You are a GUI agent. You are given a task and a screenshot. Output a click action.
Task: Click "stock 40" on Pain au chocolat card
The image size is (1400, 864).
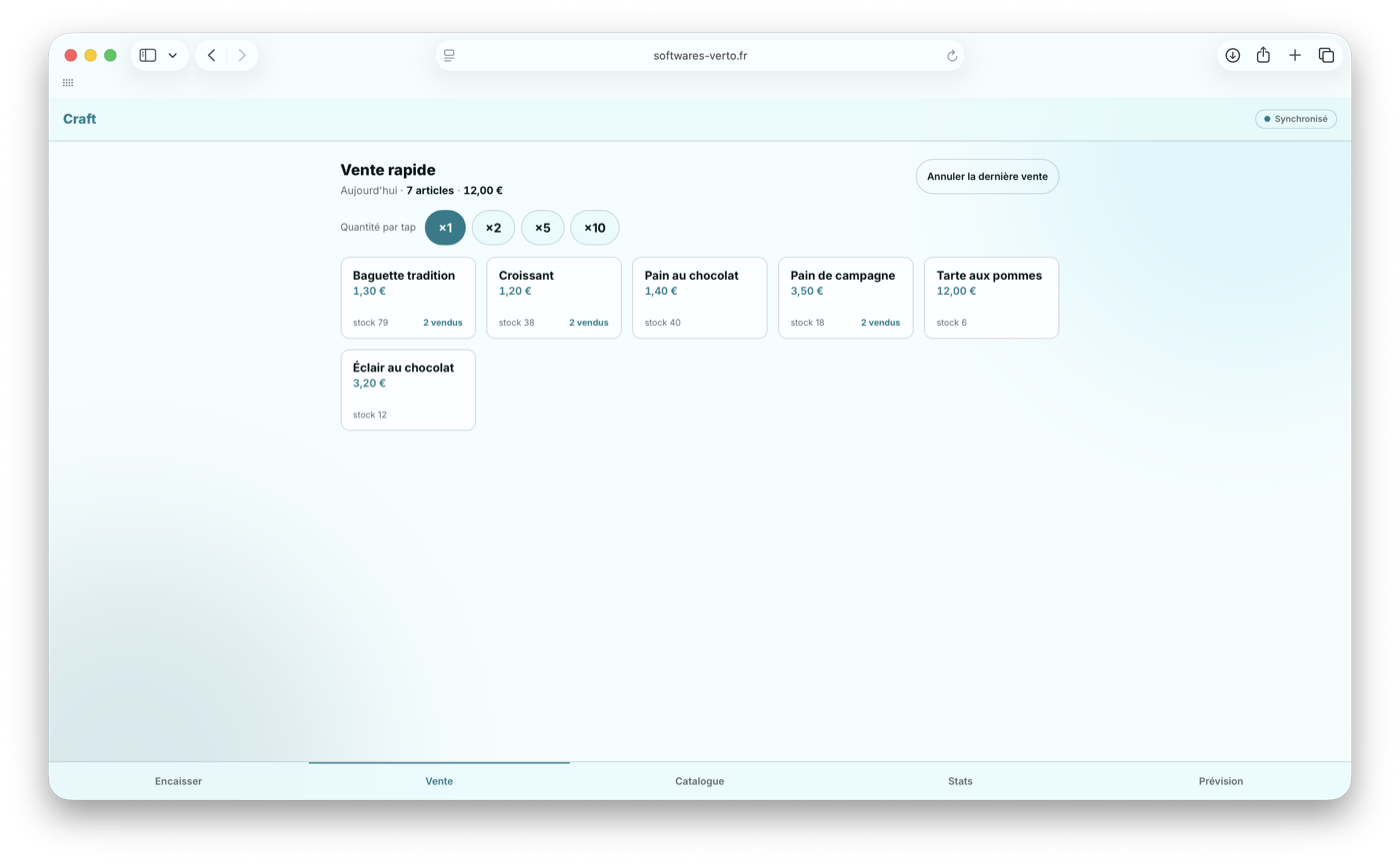pyautogui.click(x=663, y=323)
